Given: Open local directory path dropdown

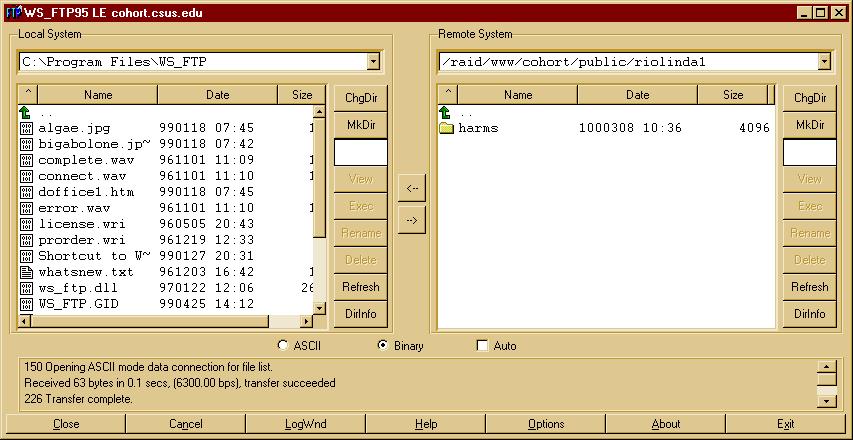Looking at the screenshot, I should click(373, 62).
